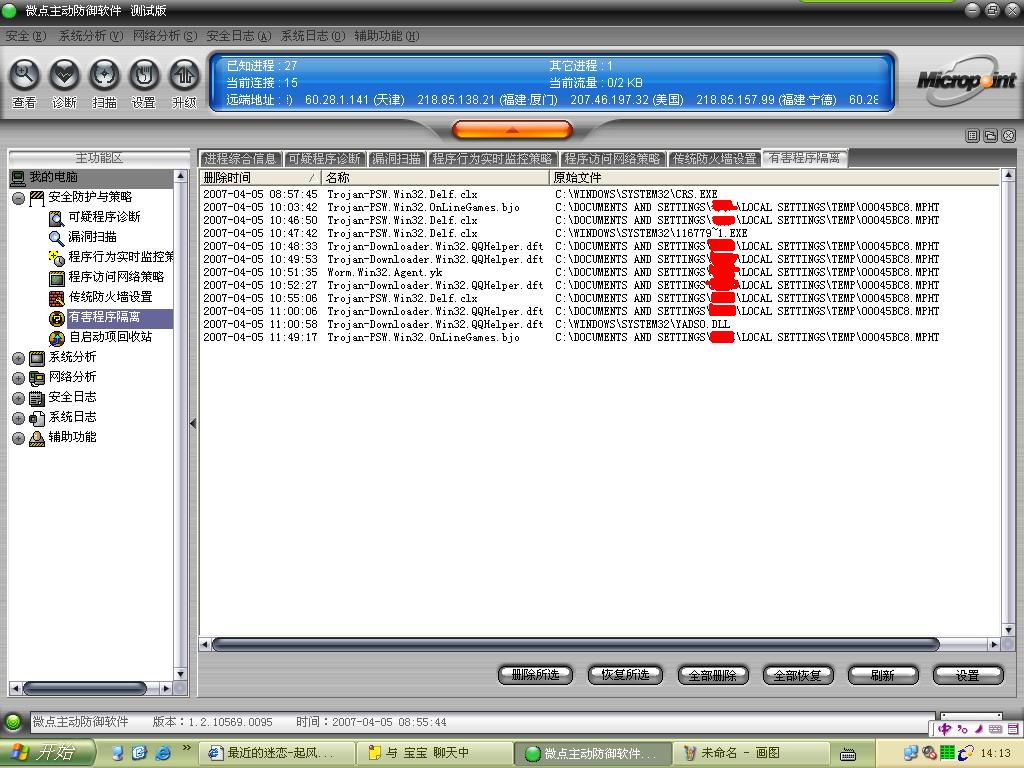Click the 全部删除 button

(x=712, y=675)
